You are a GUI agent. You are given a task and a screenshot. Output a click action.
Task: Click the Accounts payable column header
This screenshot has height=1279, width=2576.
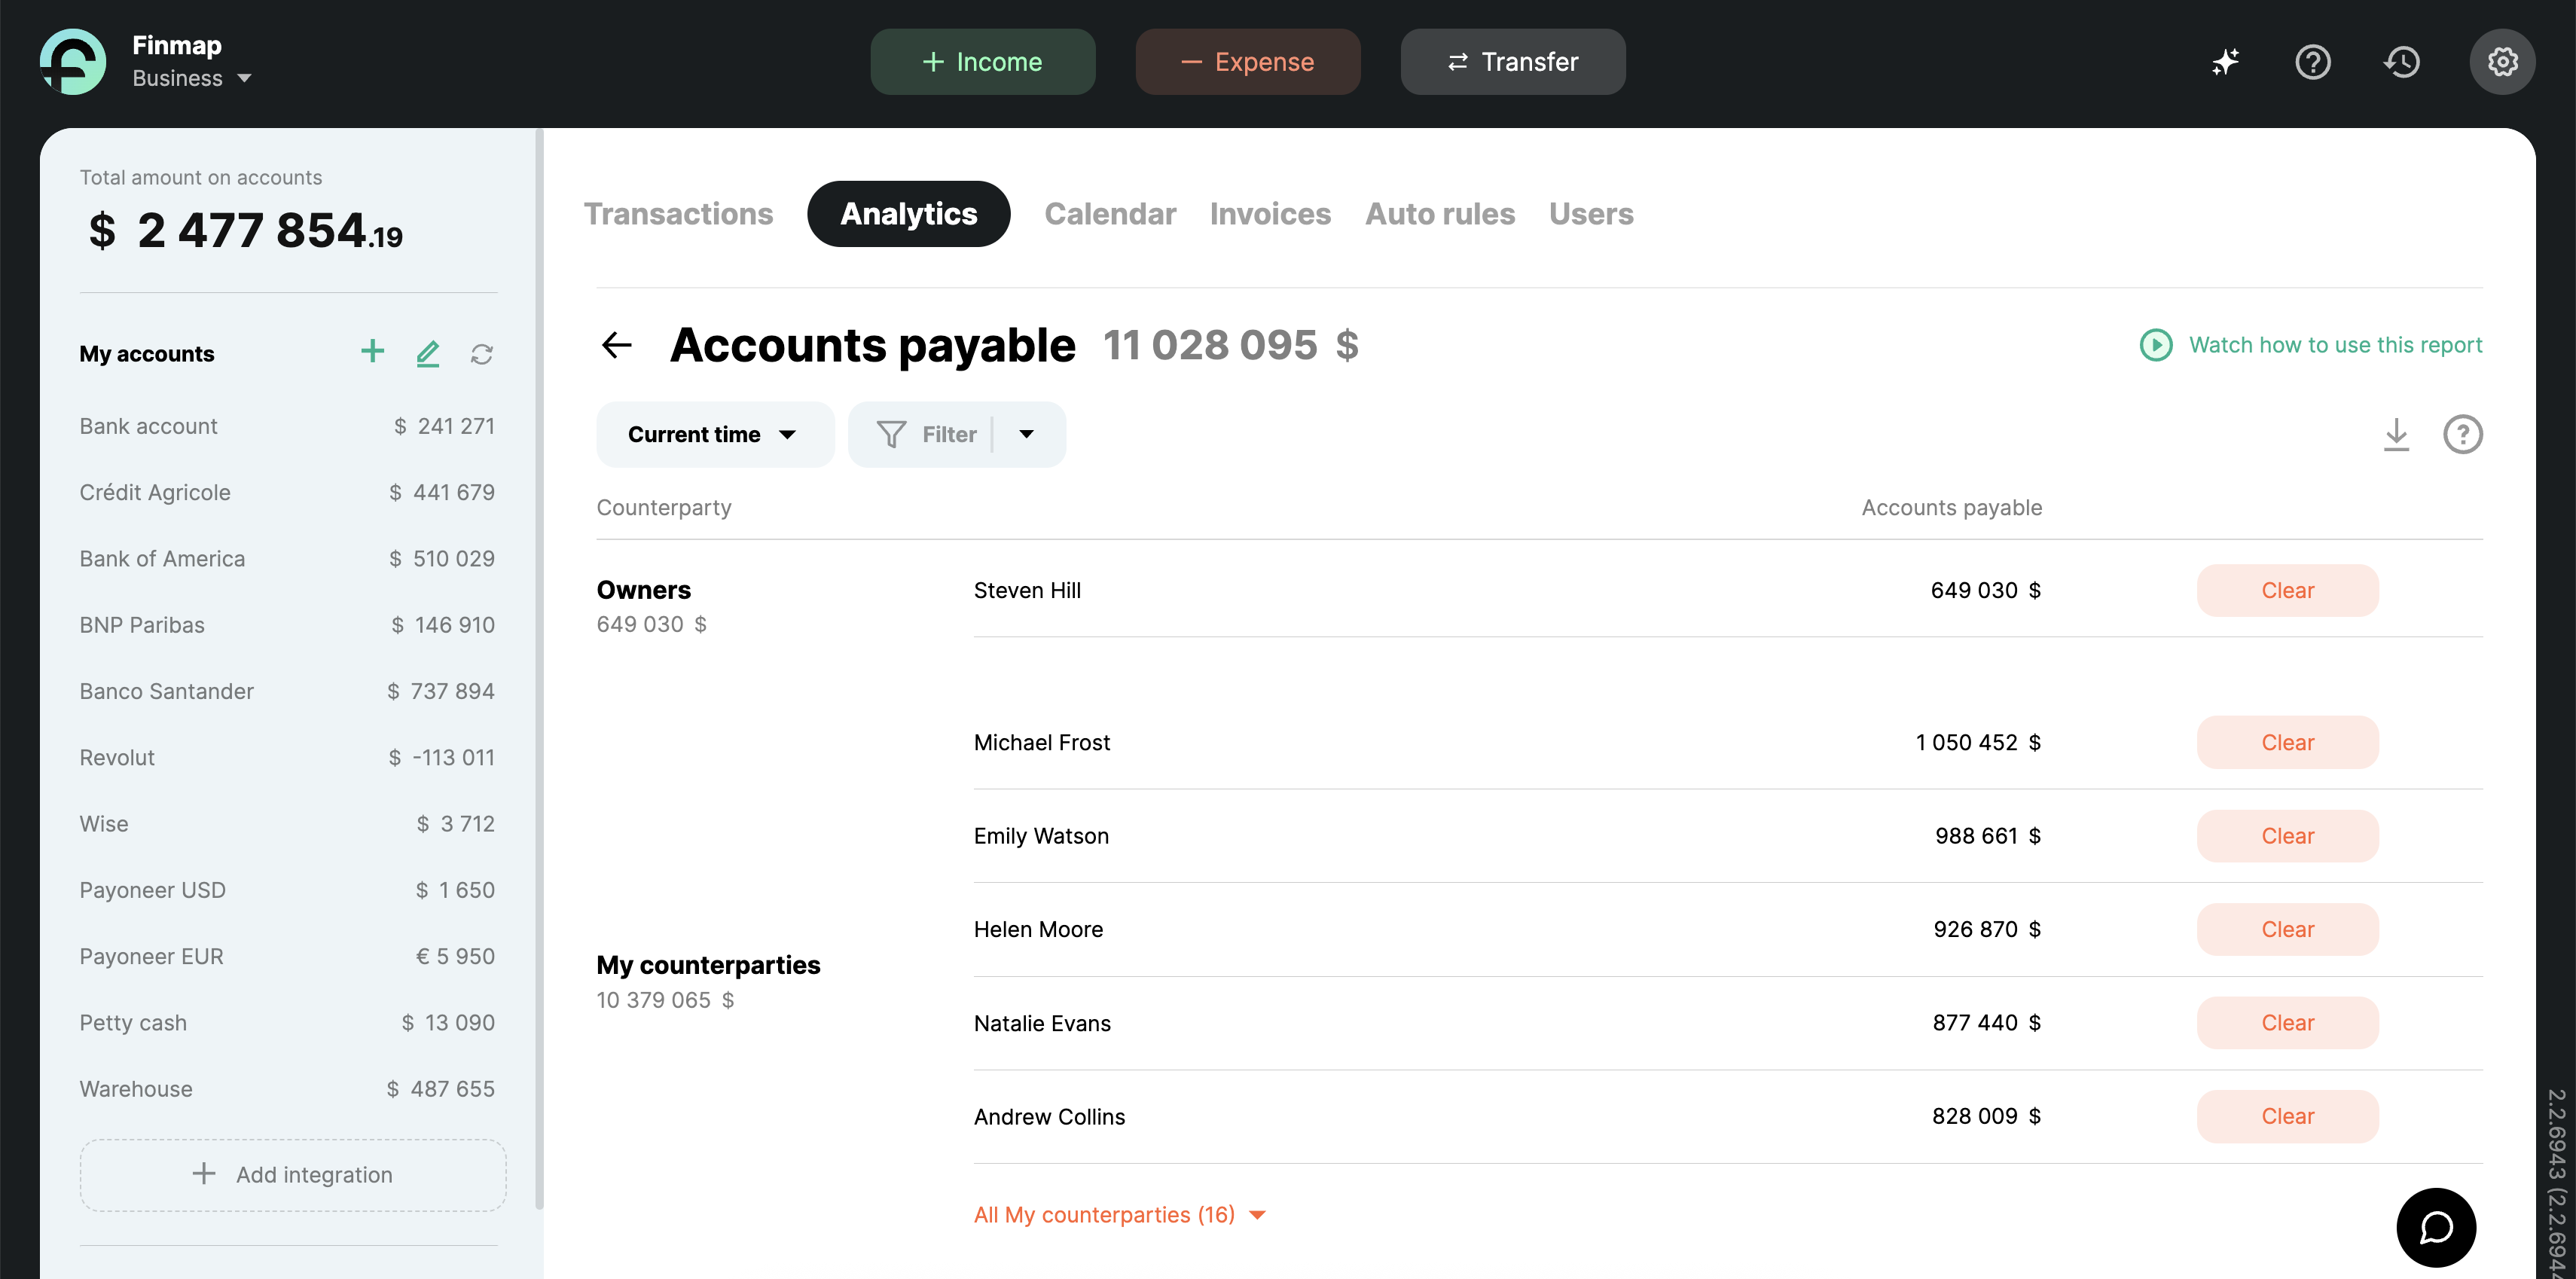(x=1951, y=507)
